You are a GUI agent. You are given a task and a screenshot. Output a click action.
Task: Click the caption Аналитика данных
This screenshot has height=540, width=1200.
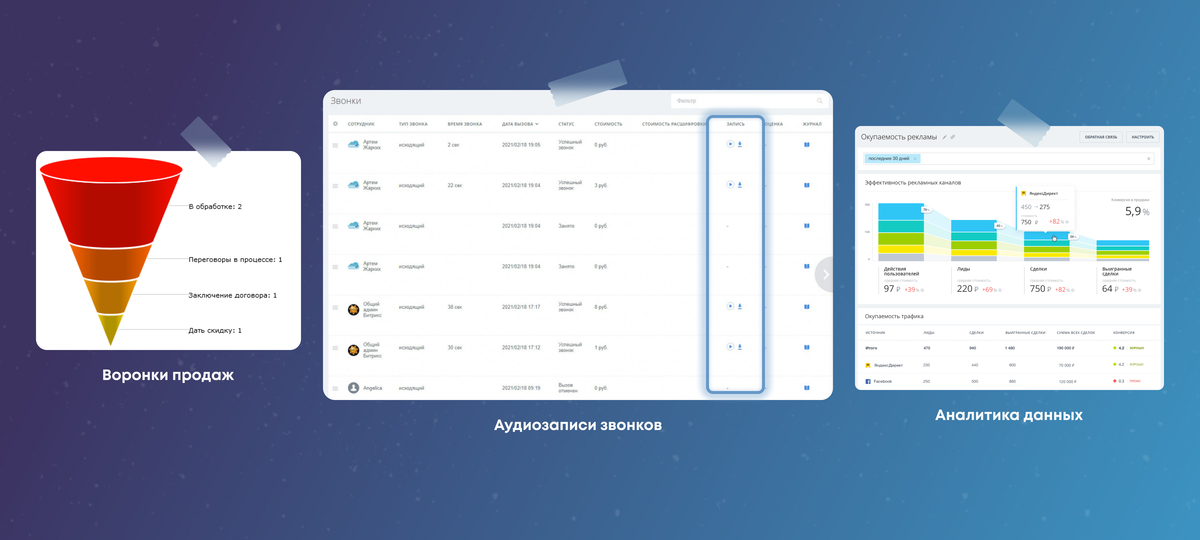1009,414
